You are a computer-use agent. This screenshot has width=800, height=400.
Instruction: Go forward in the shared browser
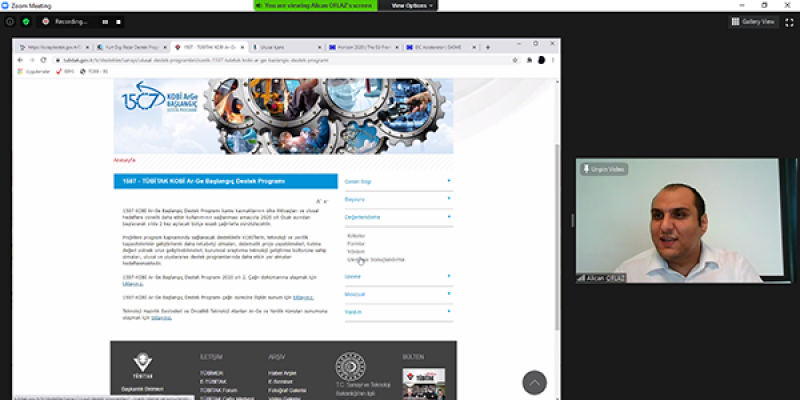click(32, 60)
